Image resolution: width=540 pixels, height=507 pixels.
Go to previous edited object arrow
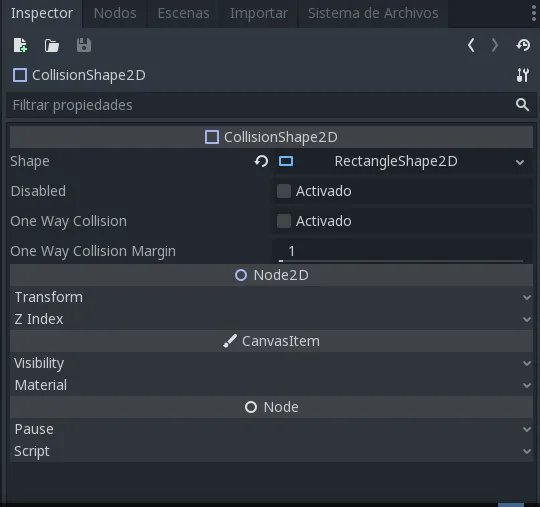471,45
